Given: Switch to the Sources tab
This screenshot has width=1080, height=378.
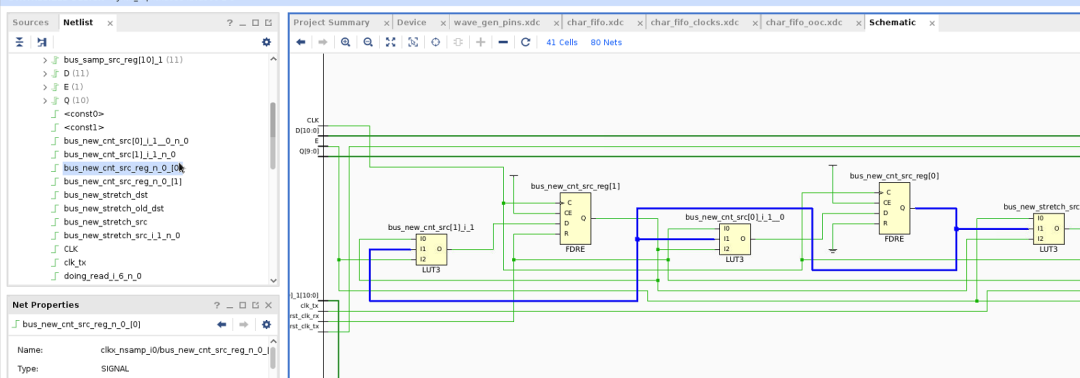Looking at the screenshot, I should [30, 23].
